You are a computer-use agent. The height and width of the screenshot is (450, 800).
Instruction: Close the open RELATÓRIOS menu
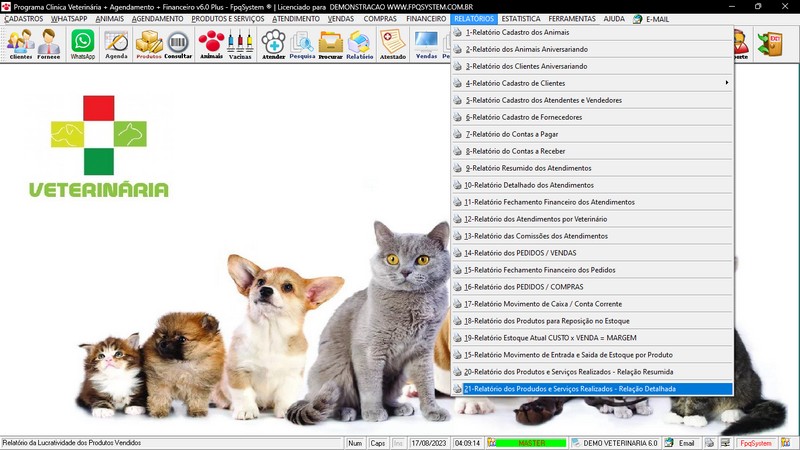coord(474,19)
